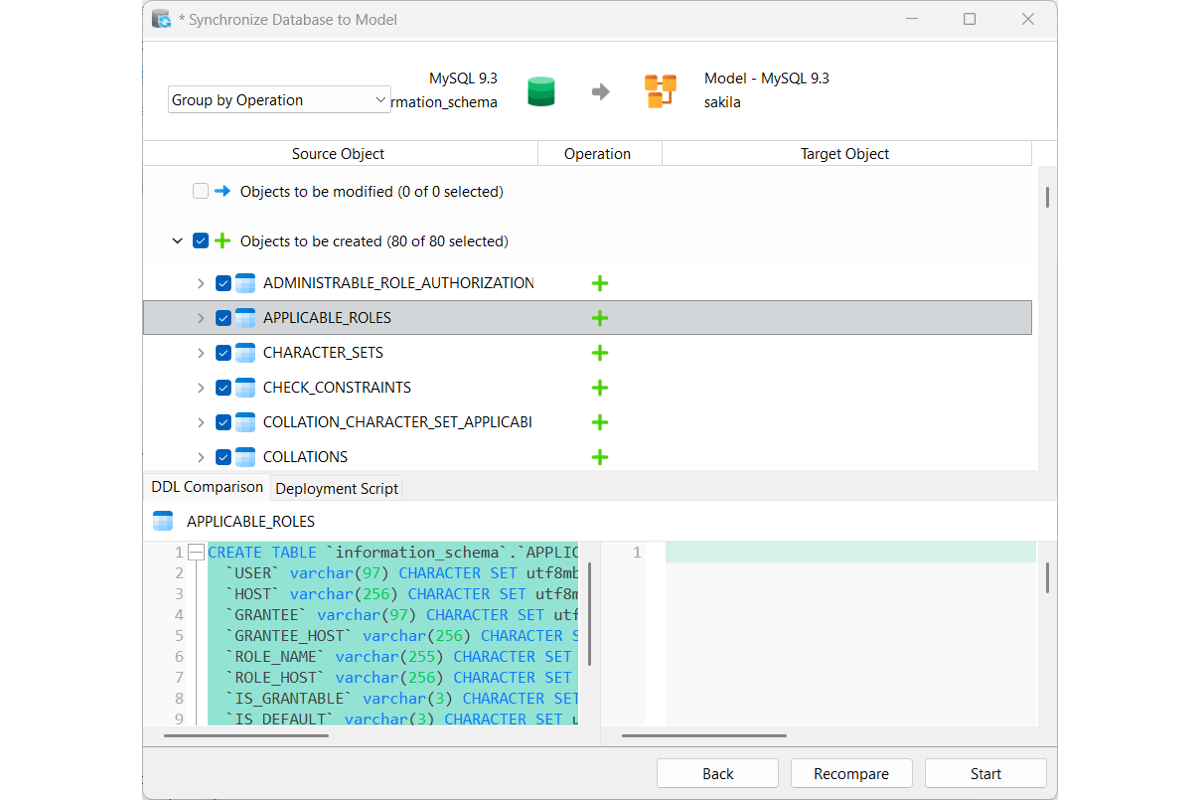This screenshot has height=800, width=1200.
Task: Click the Recompare button
Action: coord(851,773)
